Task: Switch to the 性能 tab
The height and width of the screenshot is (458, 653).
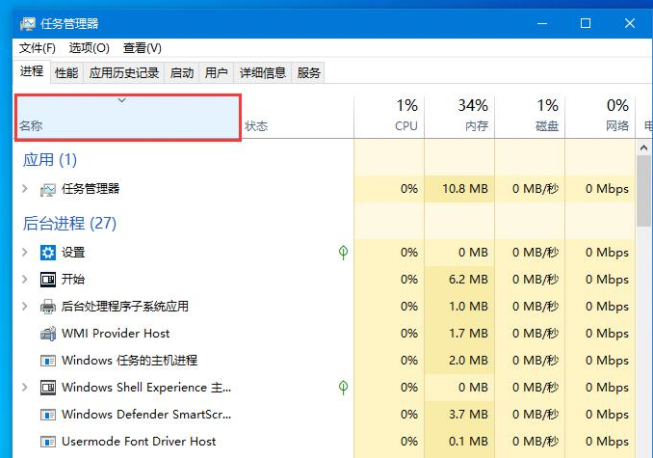Action: [66, 72]
